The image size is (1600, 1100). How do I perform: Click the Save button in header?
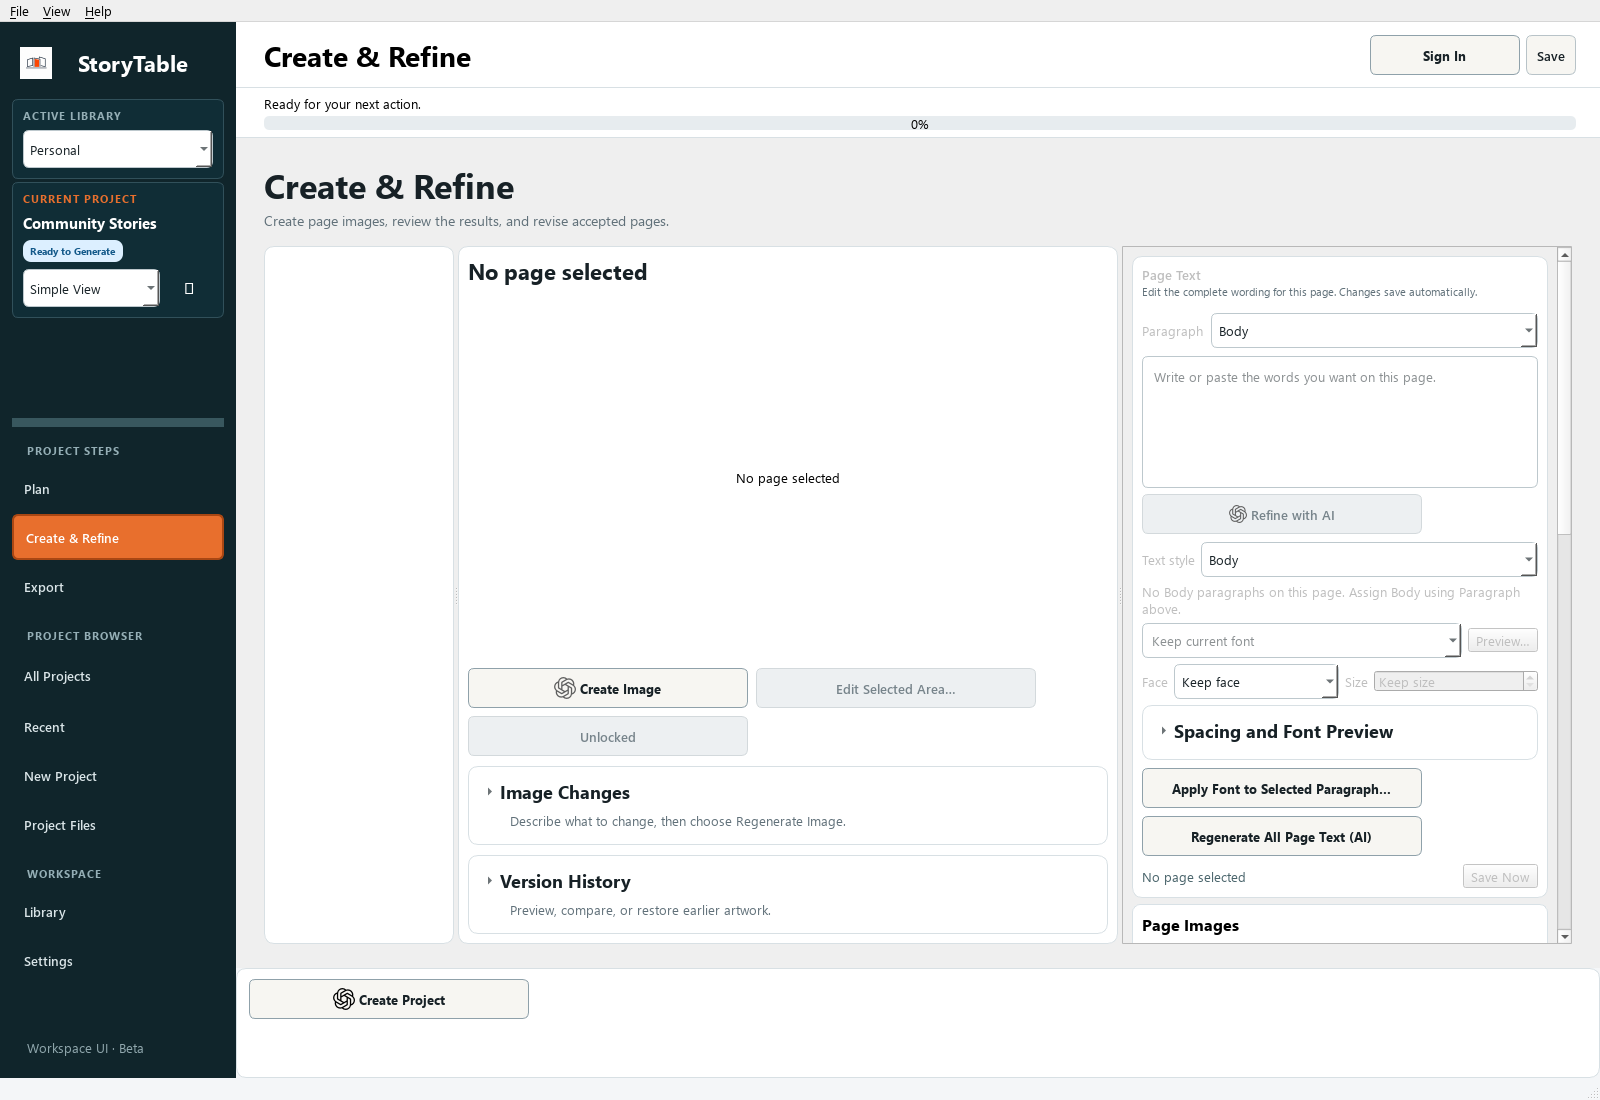[x=1550, y=56]
